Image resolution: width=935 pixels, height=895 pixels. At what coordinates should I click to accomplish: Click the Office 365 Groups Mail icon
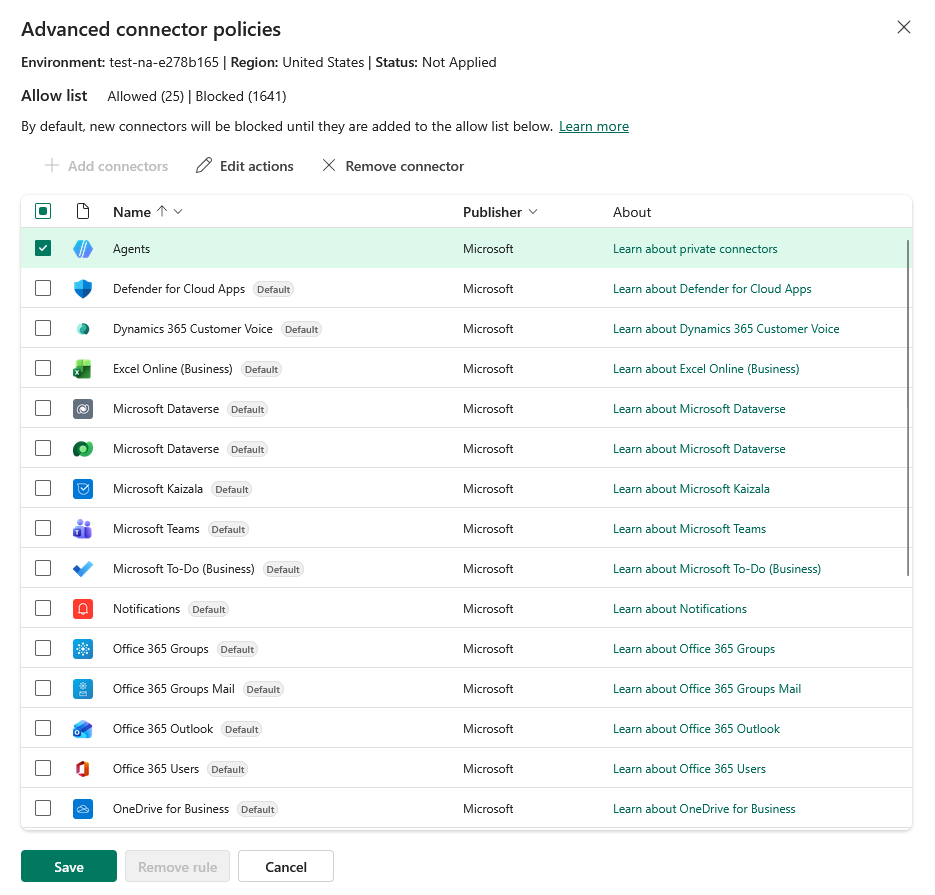(x=83, y=688)
